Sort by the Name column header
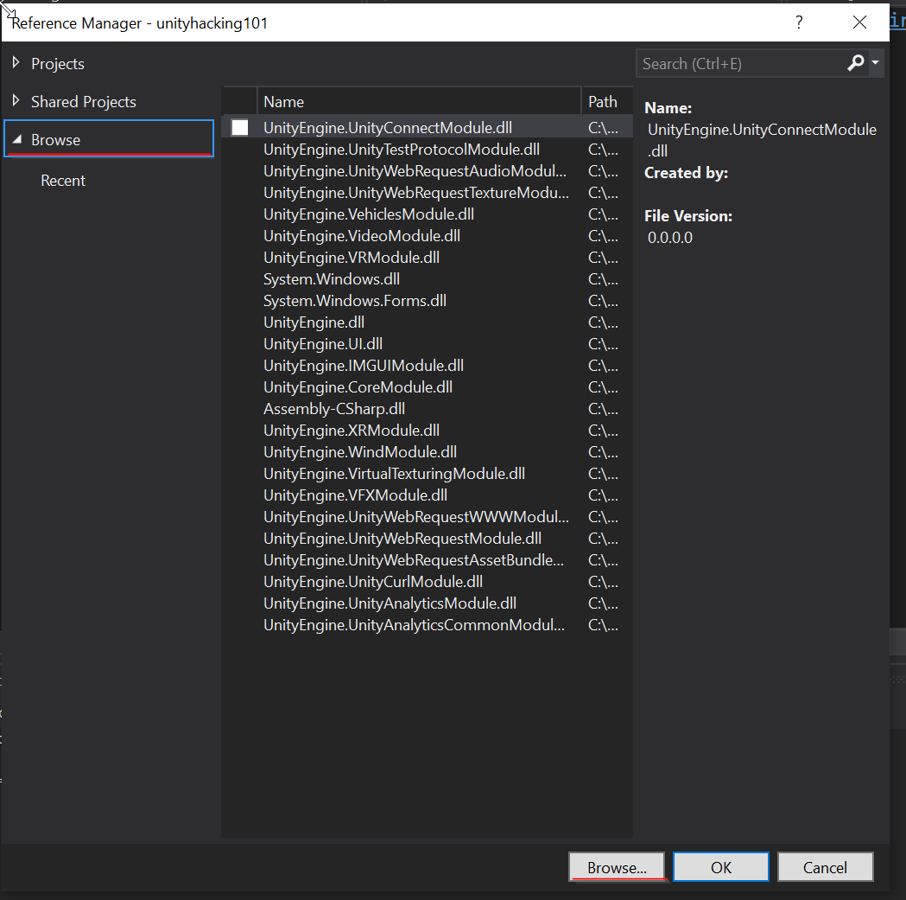 (x=419, y=102)
